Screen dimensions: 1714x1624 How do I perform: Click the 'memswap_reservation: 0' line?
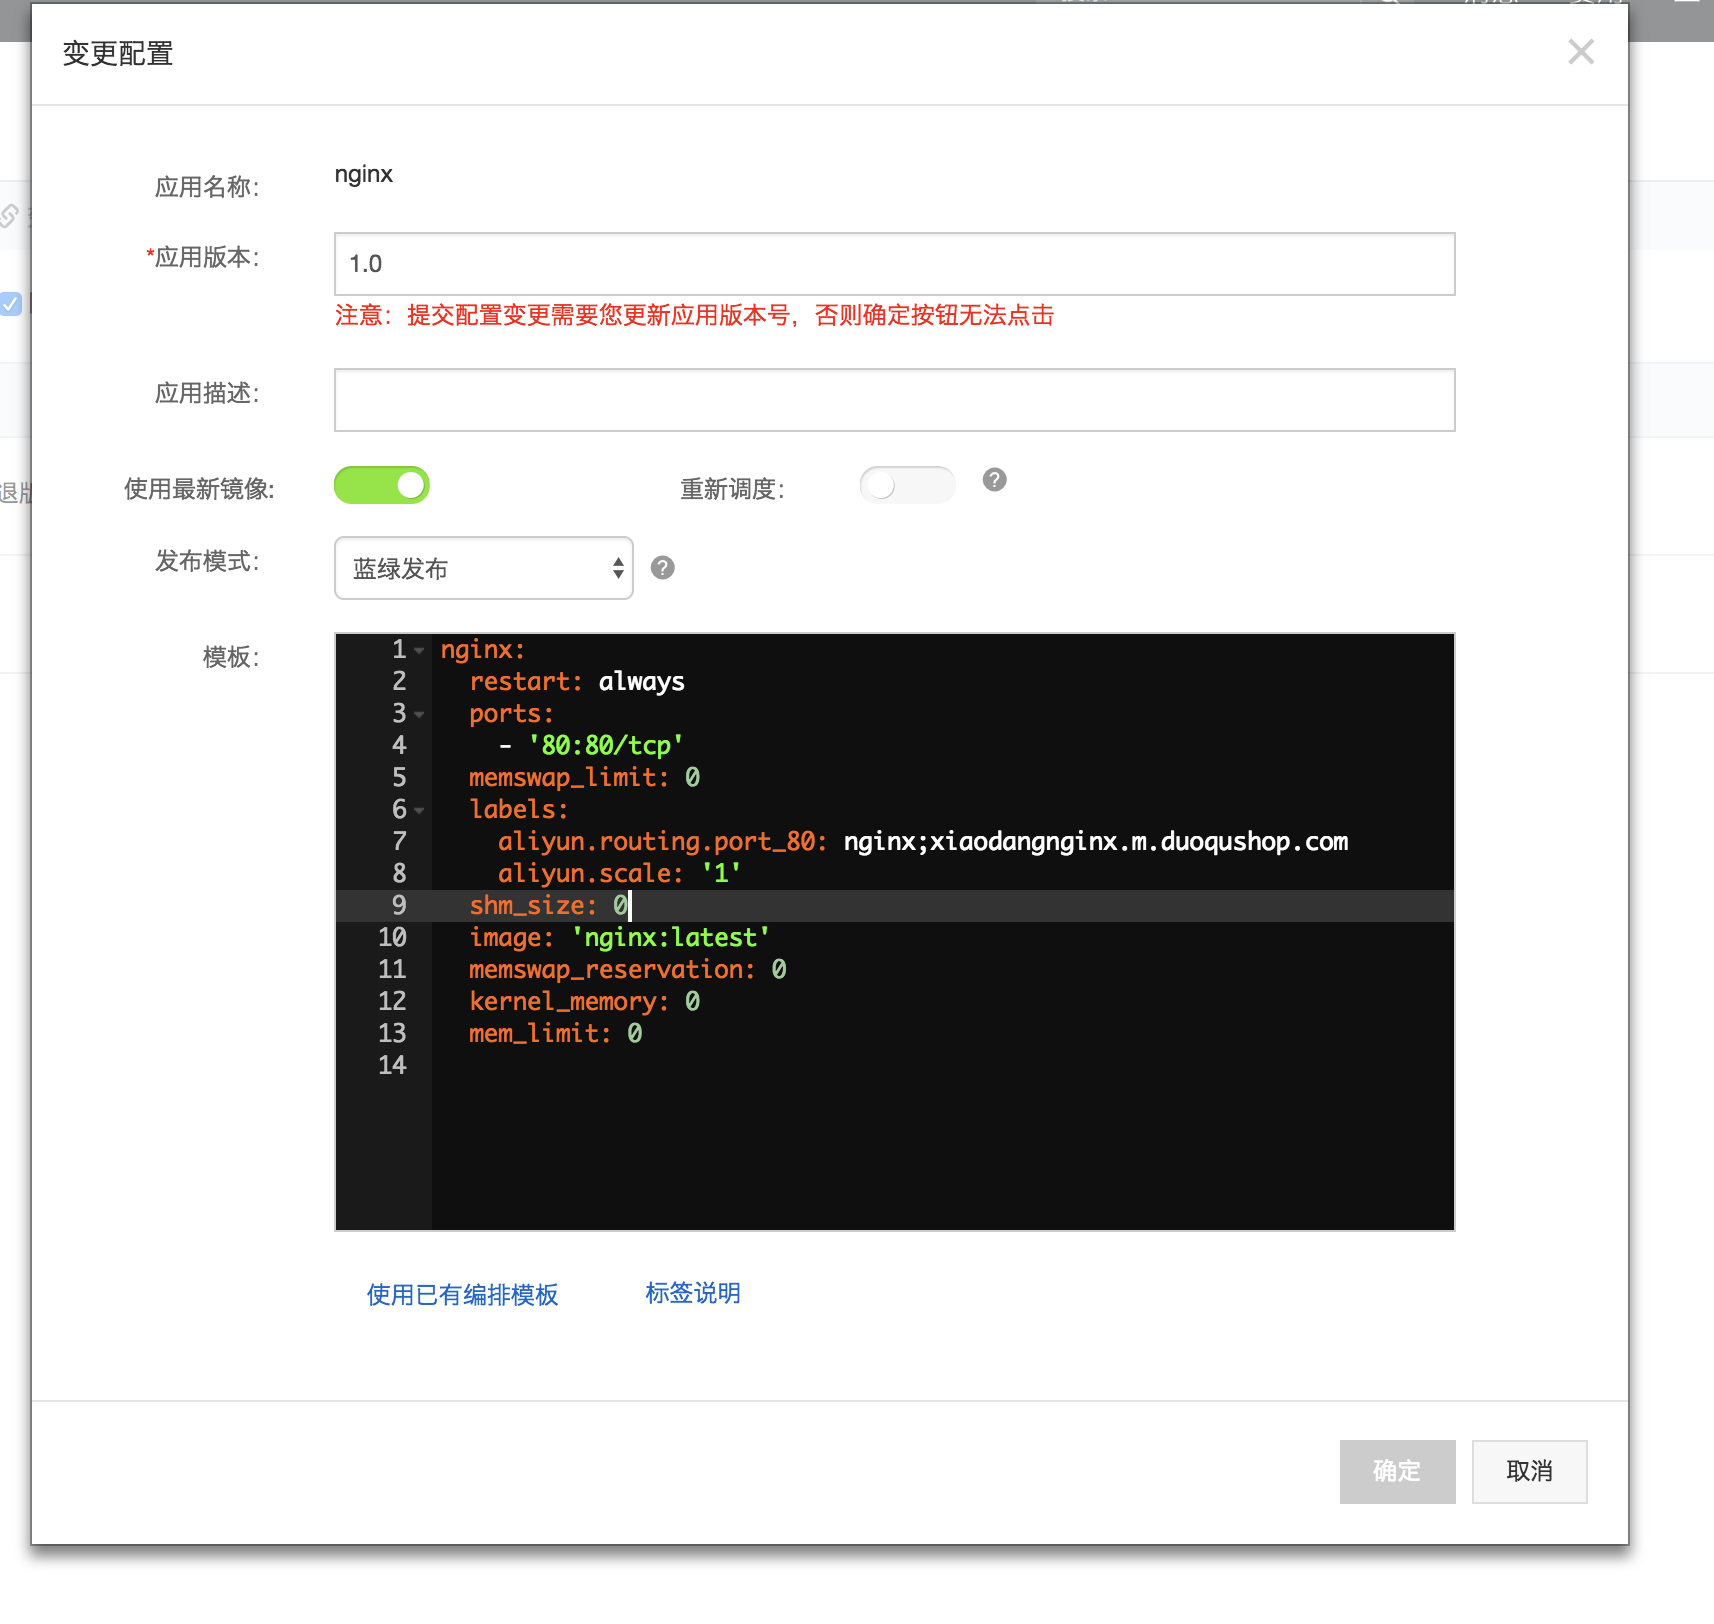coord(628,970)
